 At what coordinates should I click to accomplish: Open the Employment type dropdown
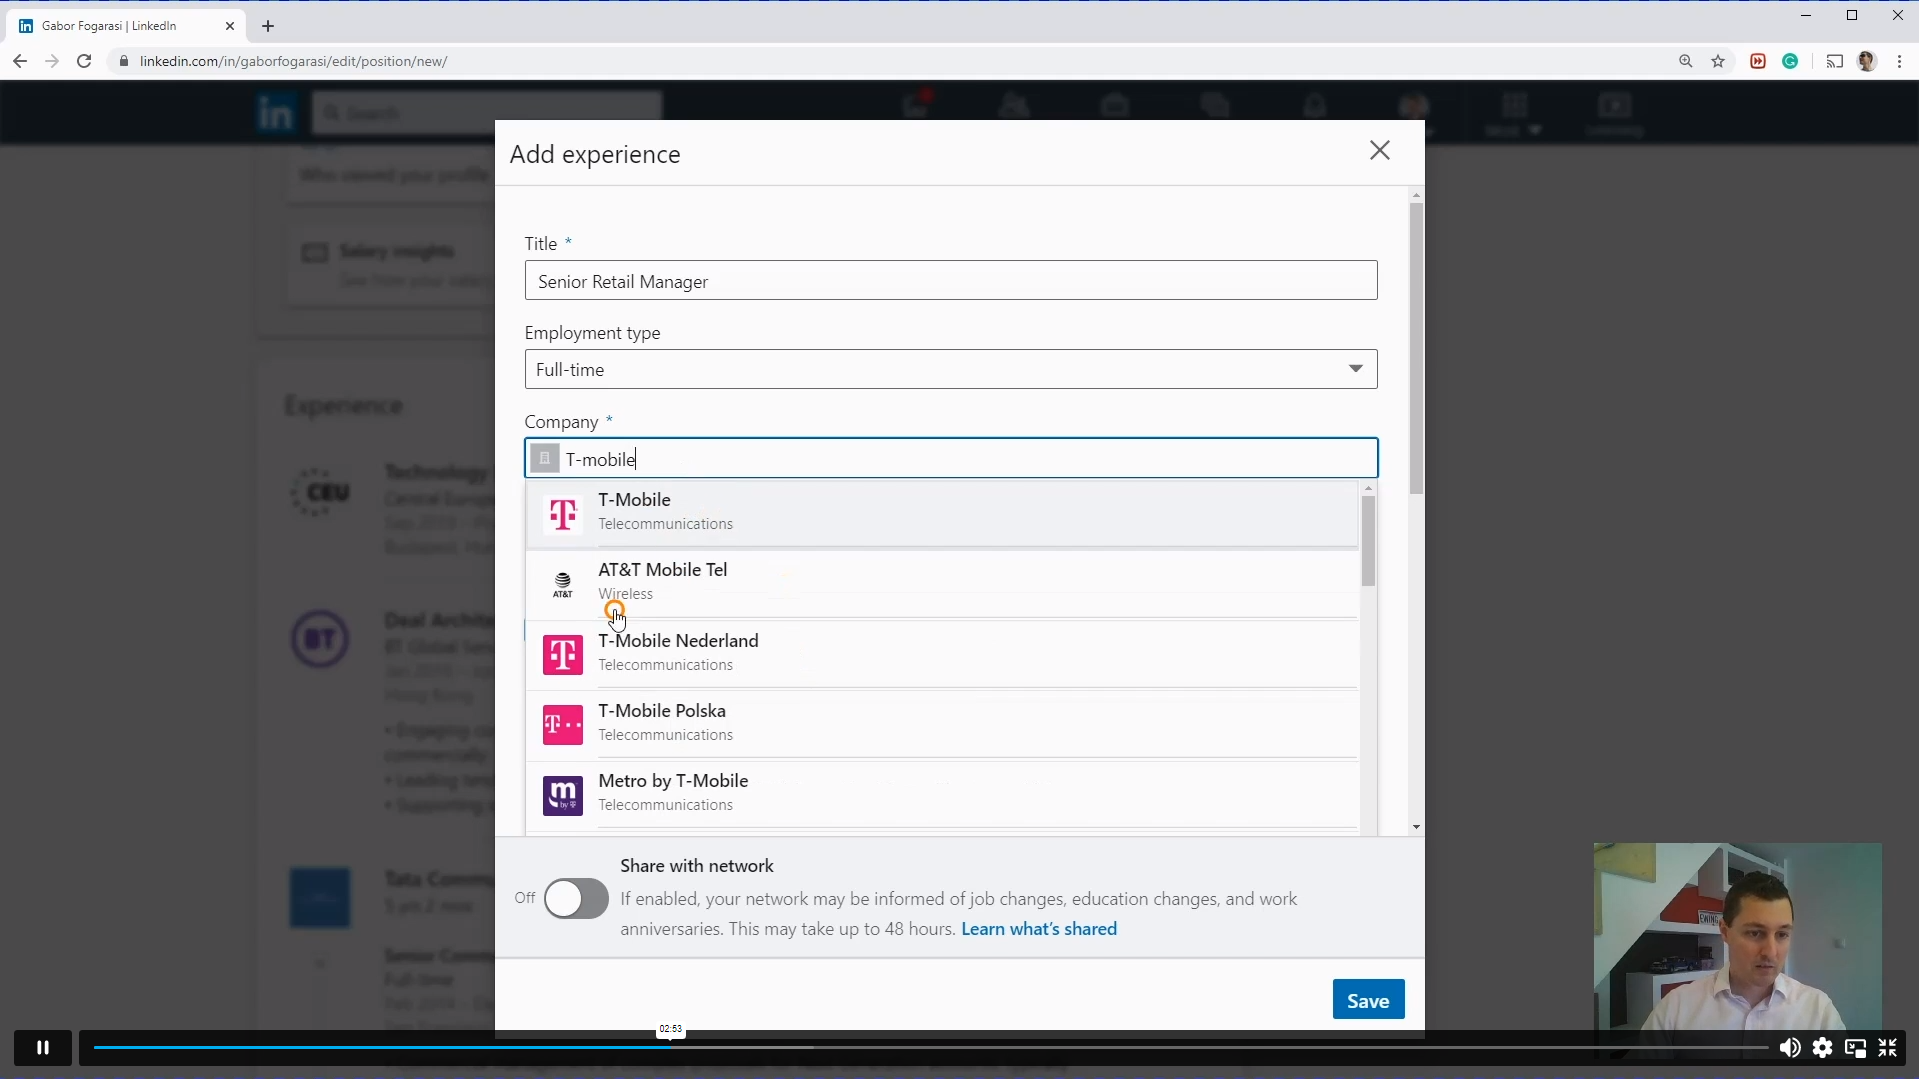point(950,369)
